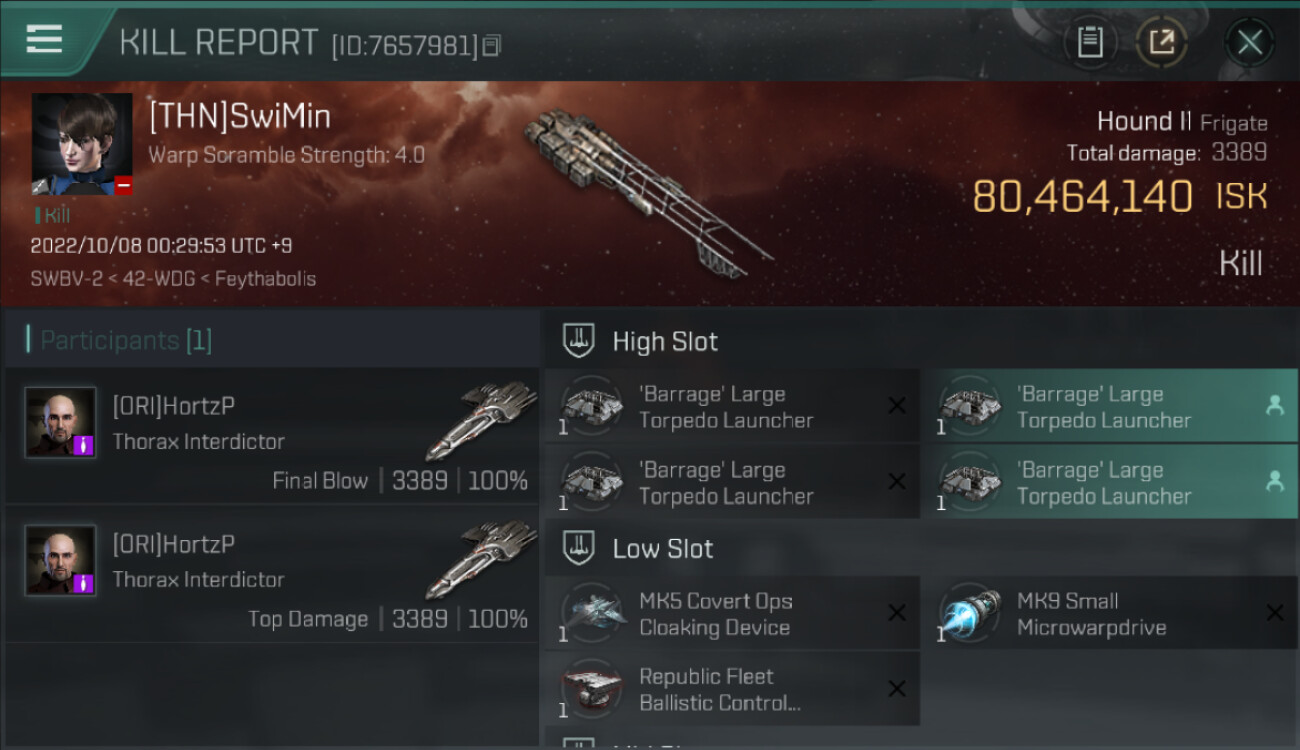Click Thorax Interdictor ship image for Final Blow
Image resolution: width=1300 pixels, height=750 pixels.
(x=482, y=420)
